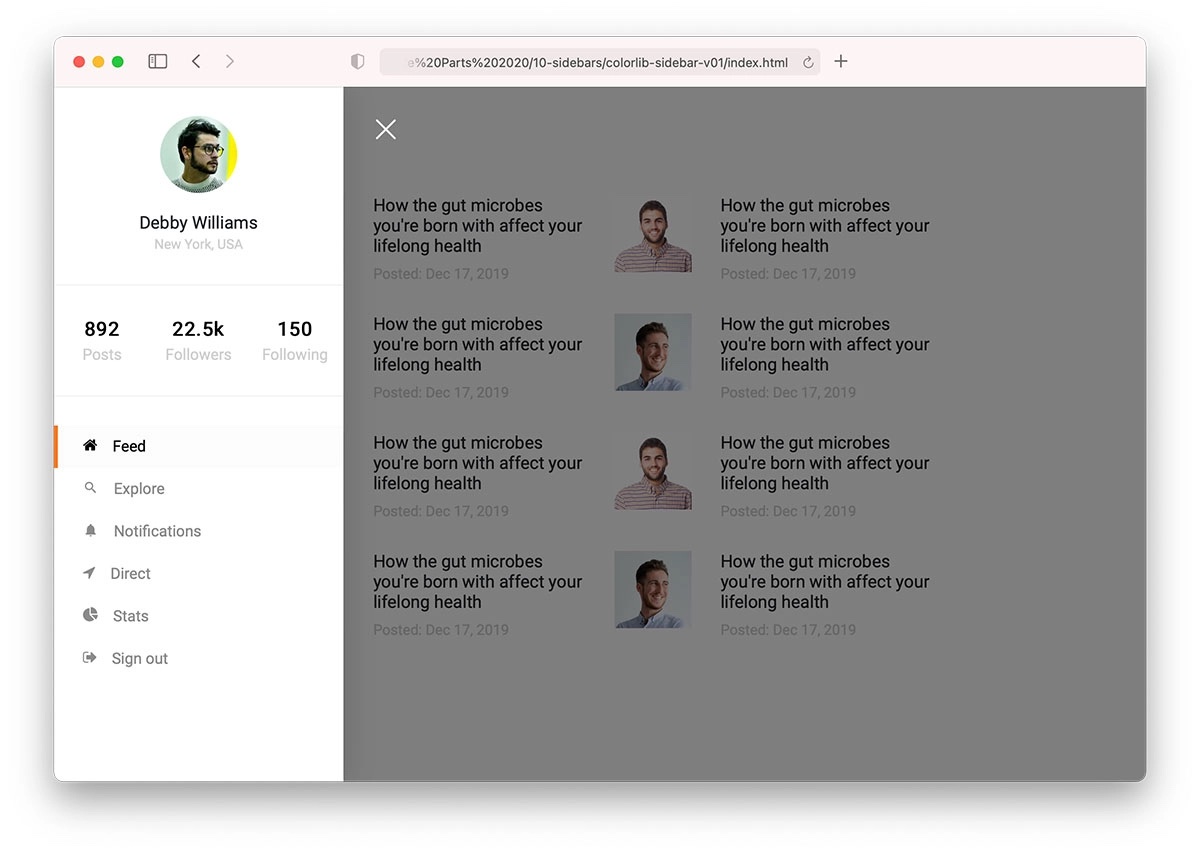Click Debby Williams profile avatar

click(x=198, y=154)
